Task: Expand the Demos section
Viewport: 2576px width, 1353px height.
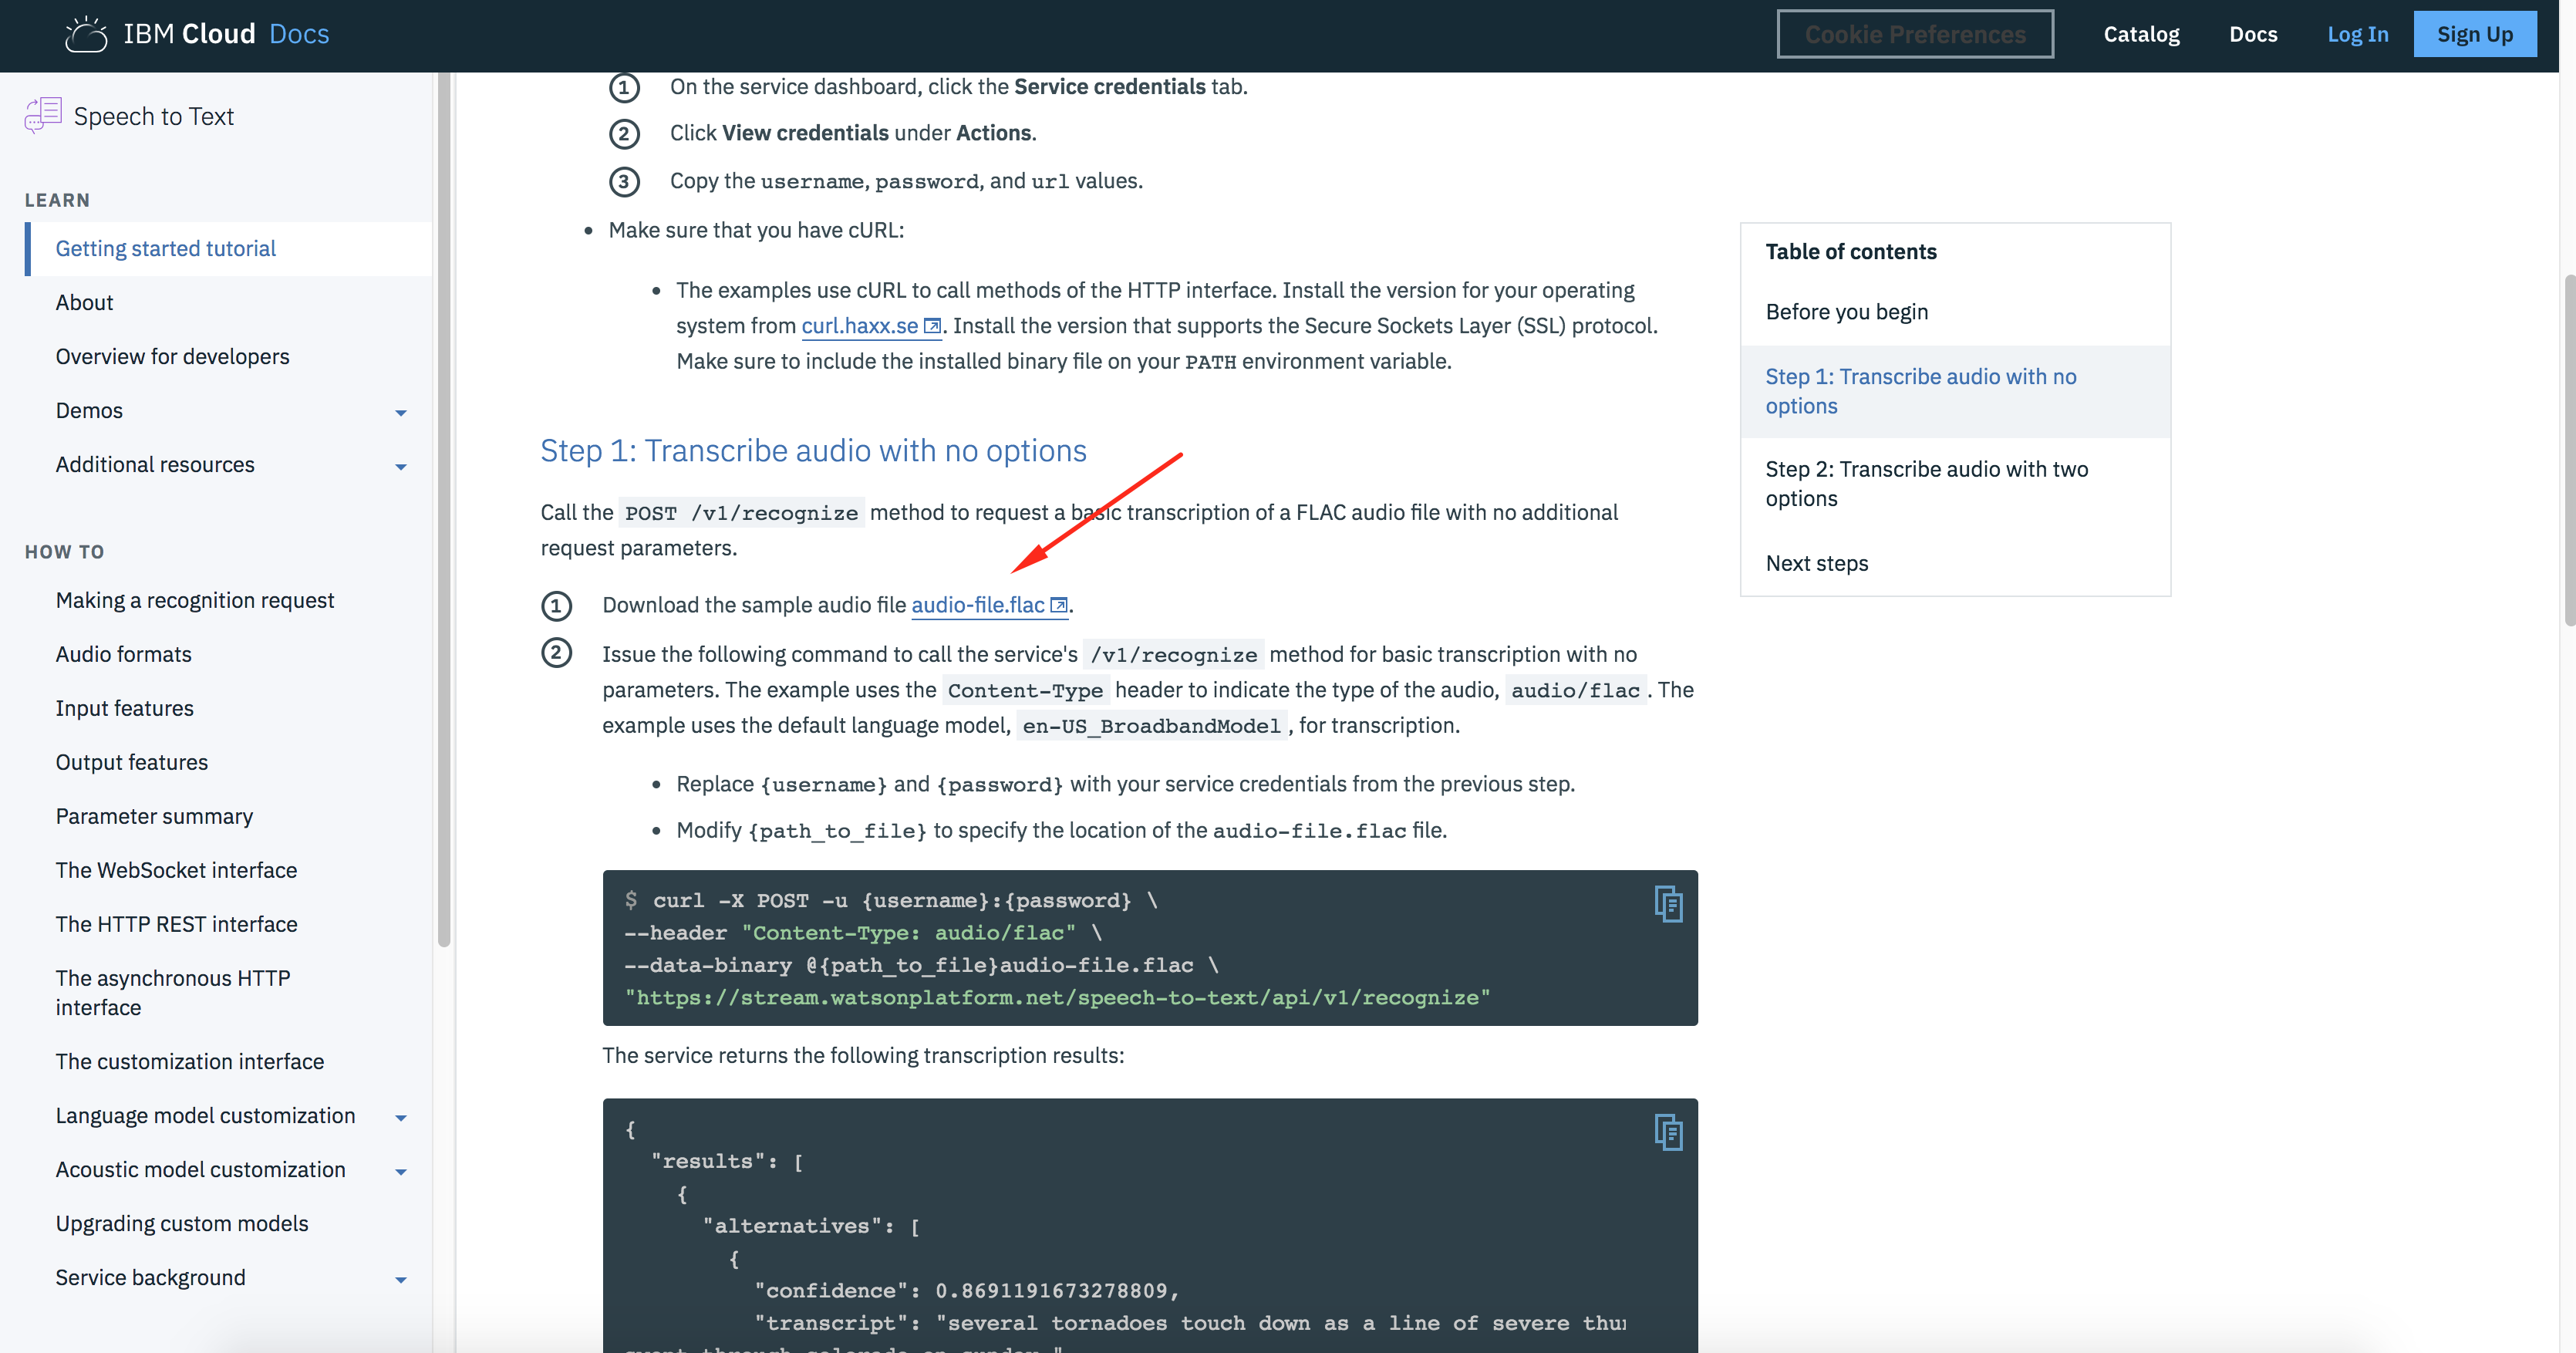Action: [x=401, y=412]
